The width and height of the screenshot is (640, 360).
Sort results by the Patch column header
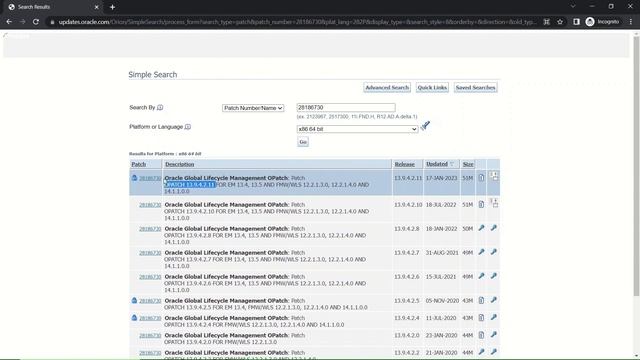138,164
